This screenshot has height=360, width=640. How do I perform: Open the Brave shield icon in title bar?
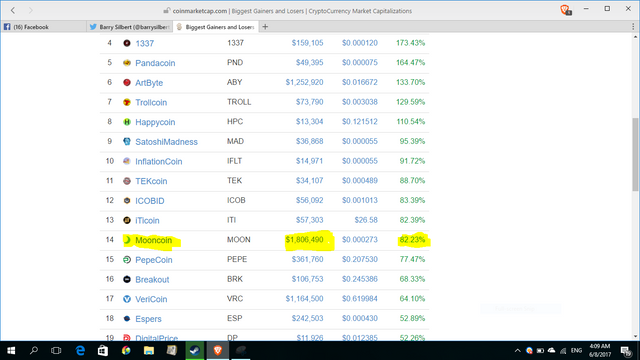point(565,10)
